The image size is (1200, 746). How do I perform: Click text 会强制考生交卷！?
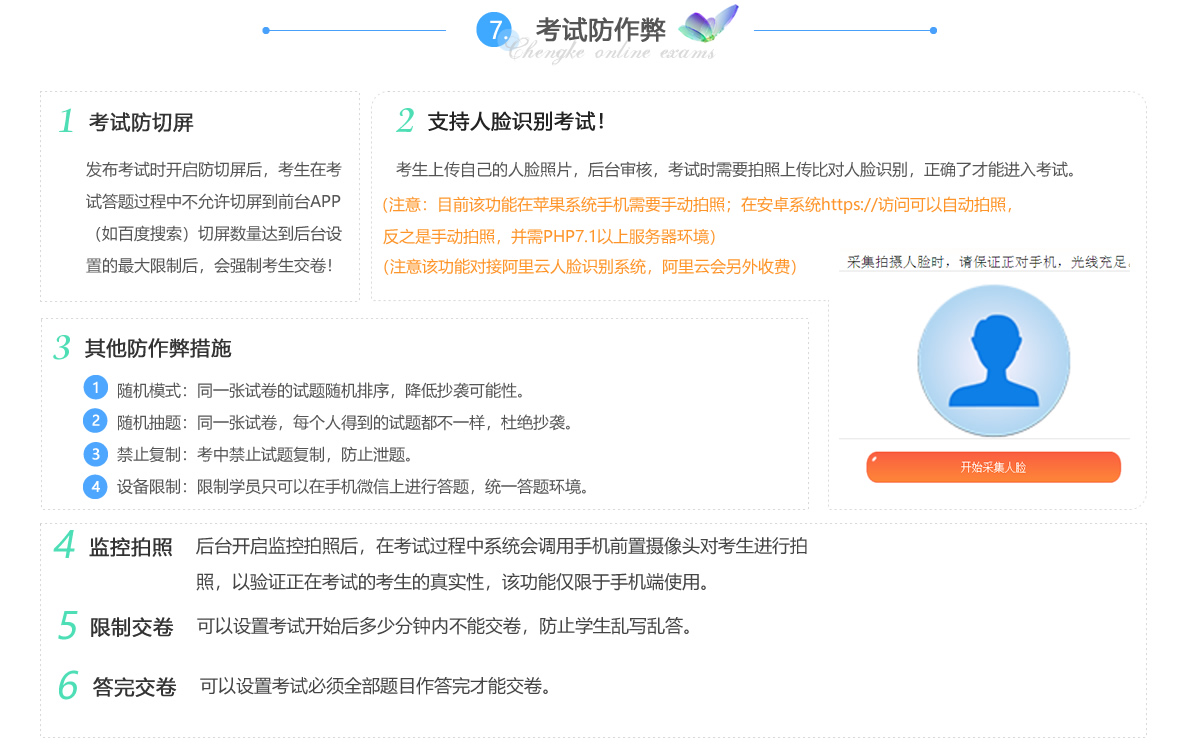tap(273, 266)
